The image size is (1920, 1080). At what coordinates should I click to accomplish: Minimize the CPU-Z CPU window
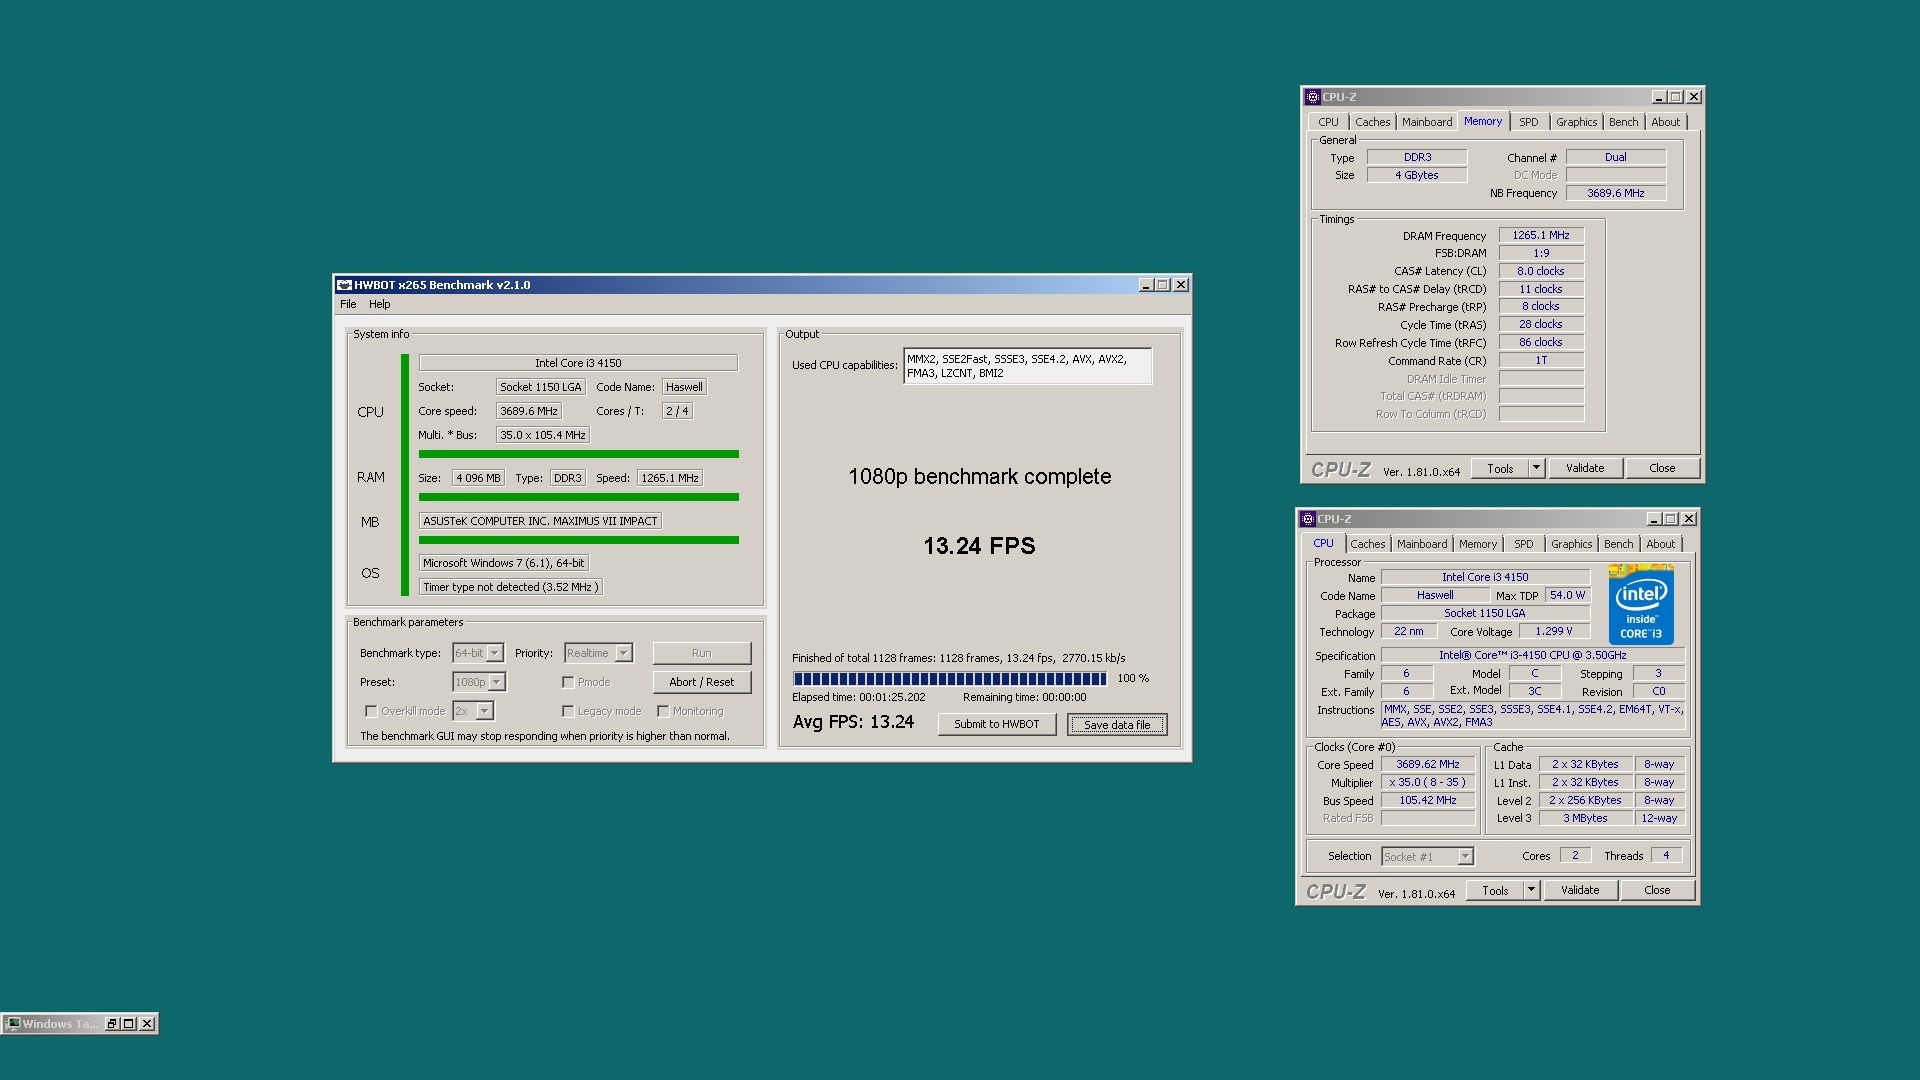[x=1654, y=519]
